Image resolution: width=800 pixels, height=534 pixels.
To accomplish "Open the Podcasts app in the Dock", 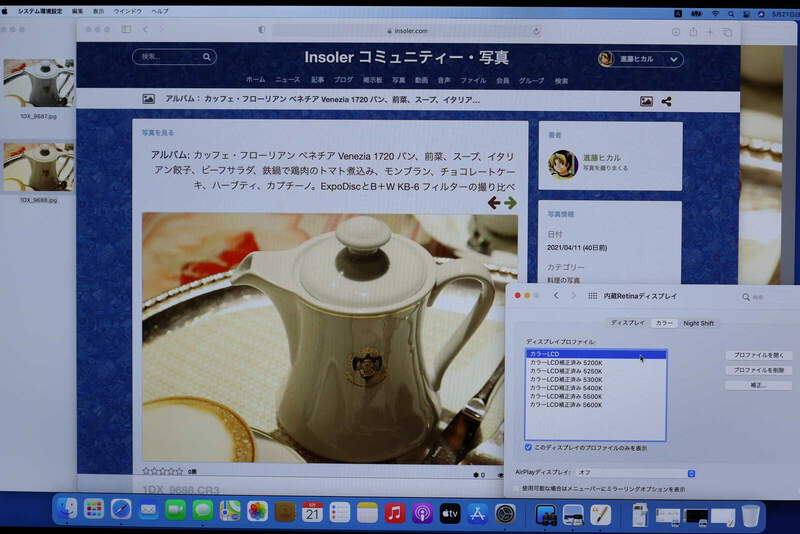I will point(422,513).
